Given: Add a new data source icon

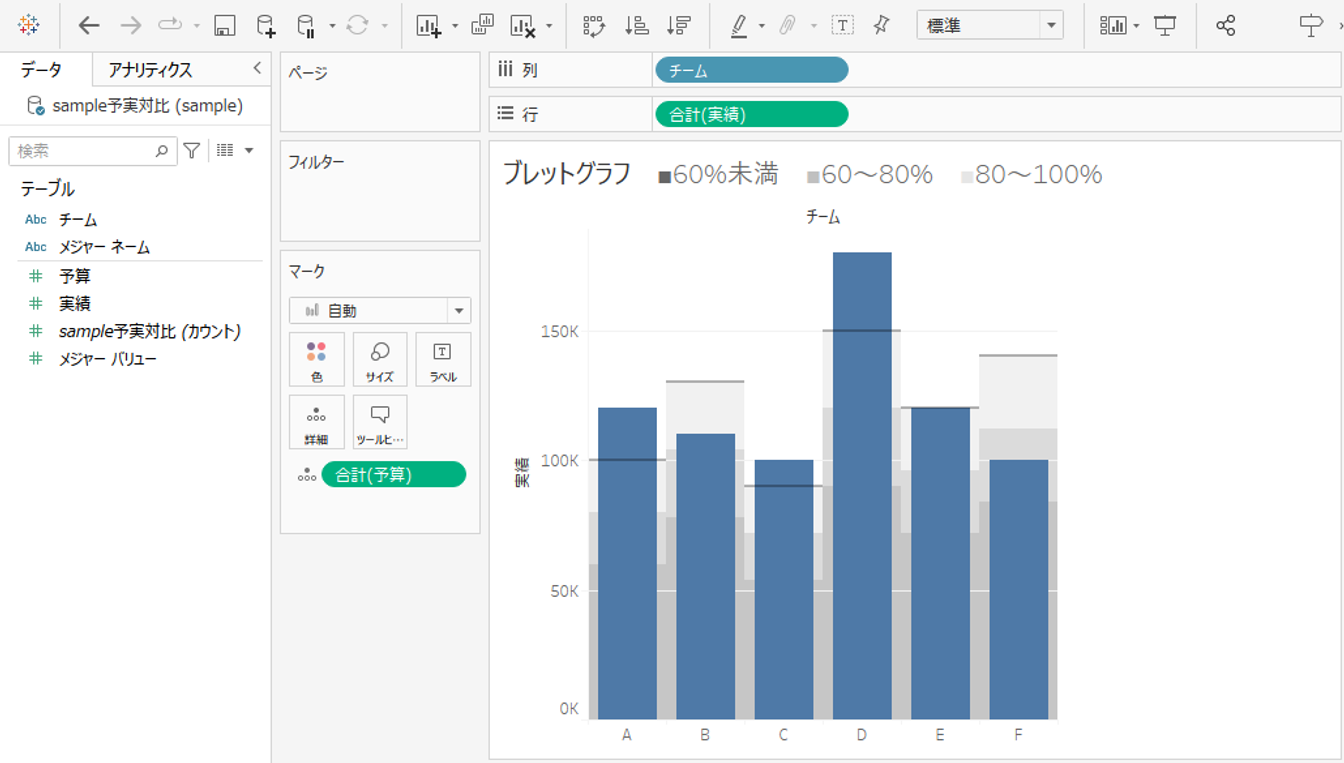Looking at the screenshot, I should tap(265, 26).
